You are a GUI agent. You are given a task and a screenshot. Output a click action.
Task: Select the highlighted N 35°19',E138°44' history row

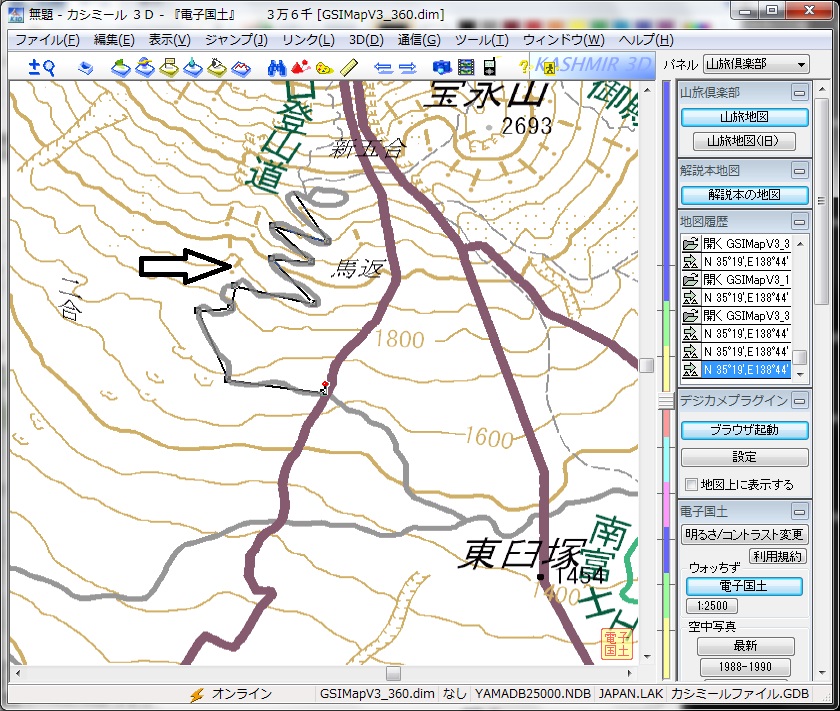pyautogui.click(x=736, y=370)
